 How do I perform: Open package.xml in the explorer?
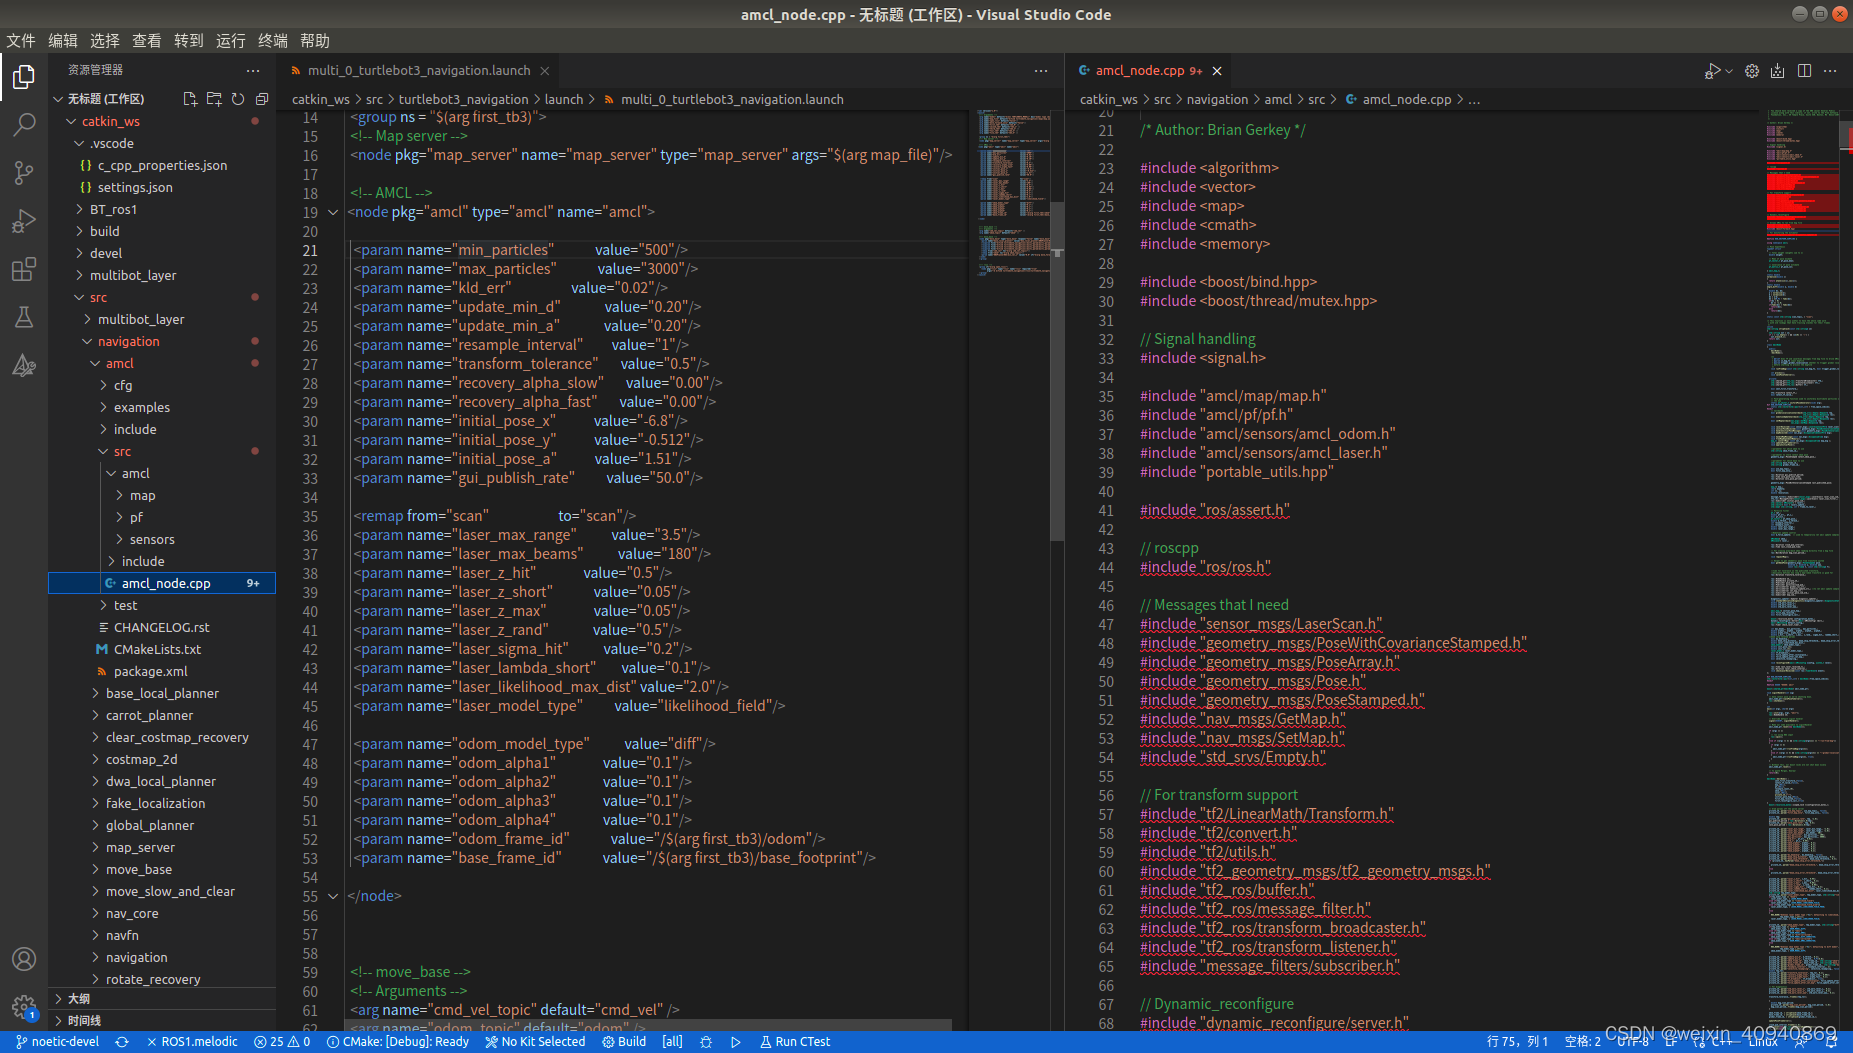(x=150, y=671)
